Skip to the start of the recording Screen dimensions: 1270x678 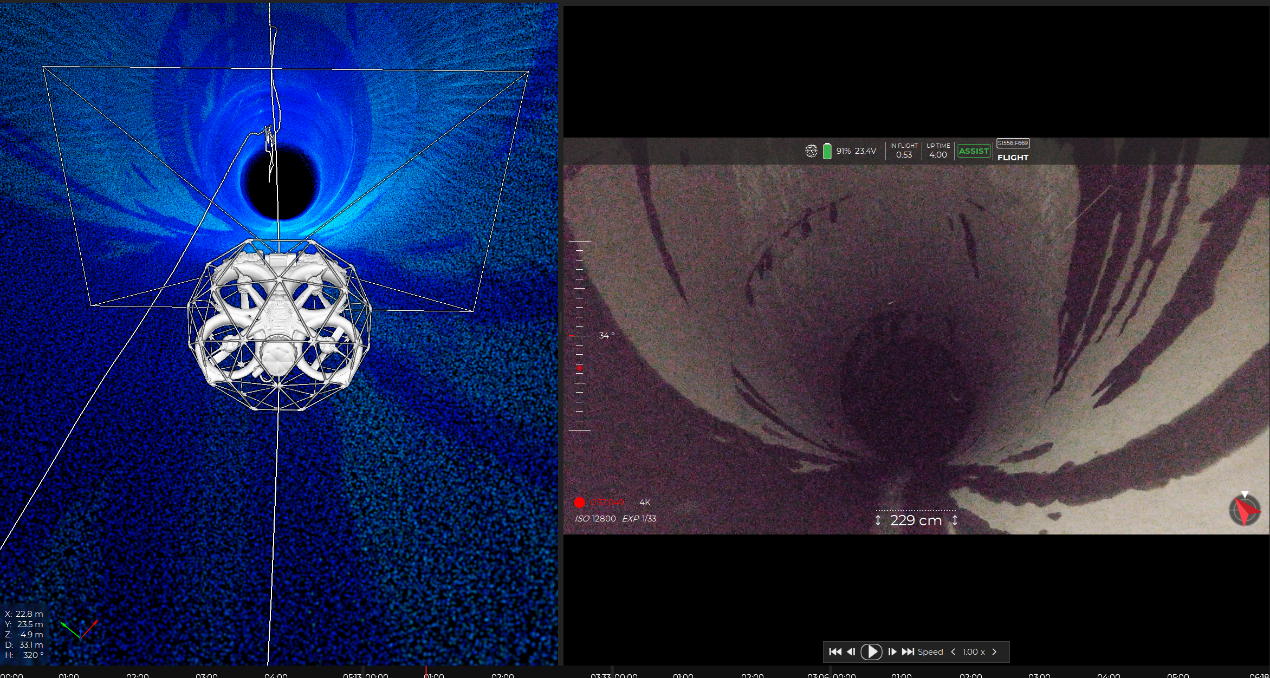tap(835, 651)
